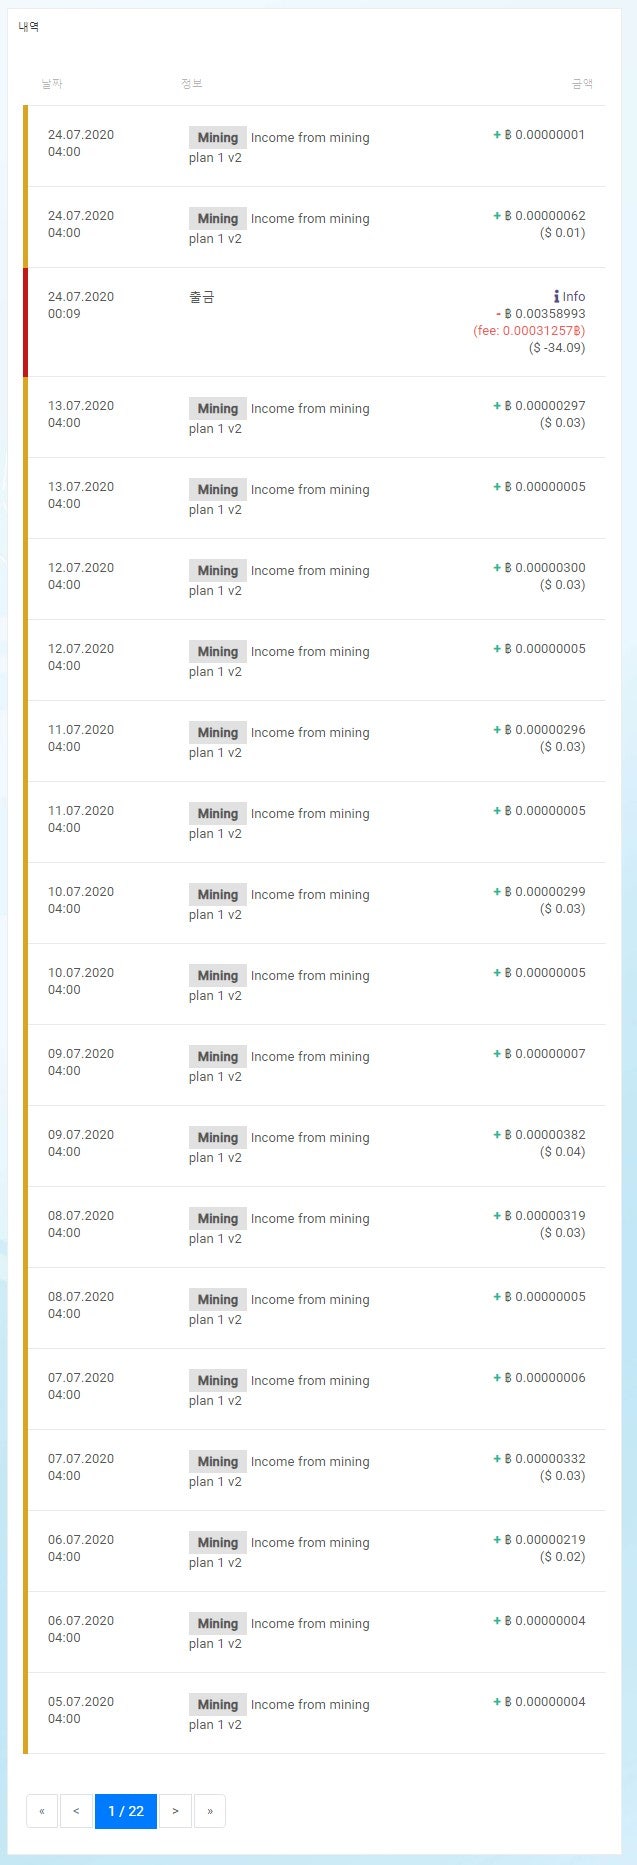This screenshot has height=1865, width=637.
Task: Select the Mining badge beside the 10.07.2020 entry
Action: click(x=217, y=894)
